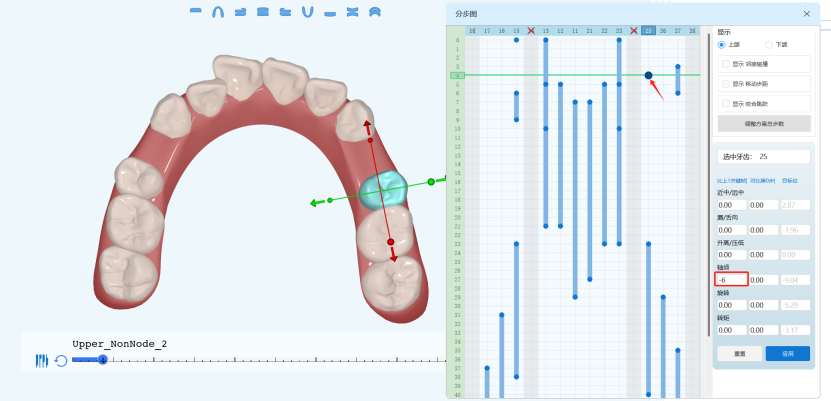The width and height of the screenshot is (831, 401).
Task: Click the blue 应用 apply button
Action: (x=788, y=353)
